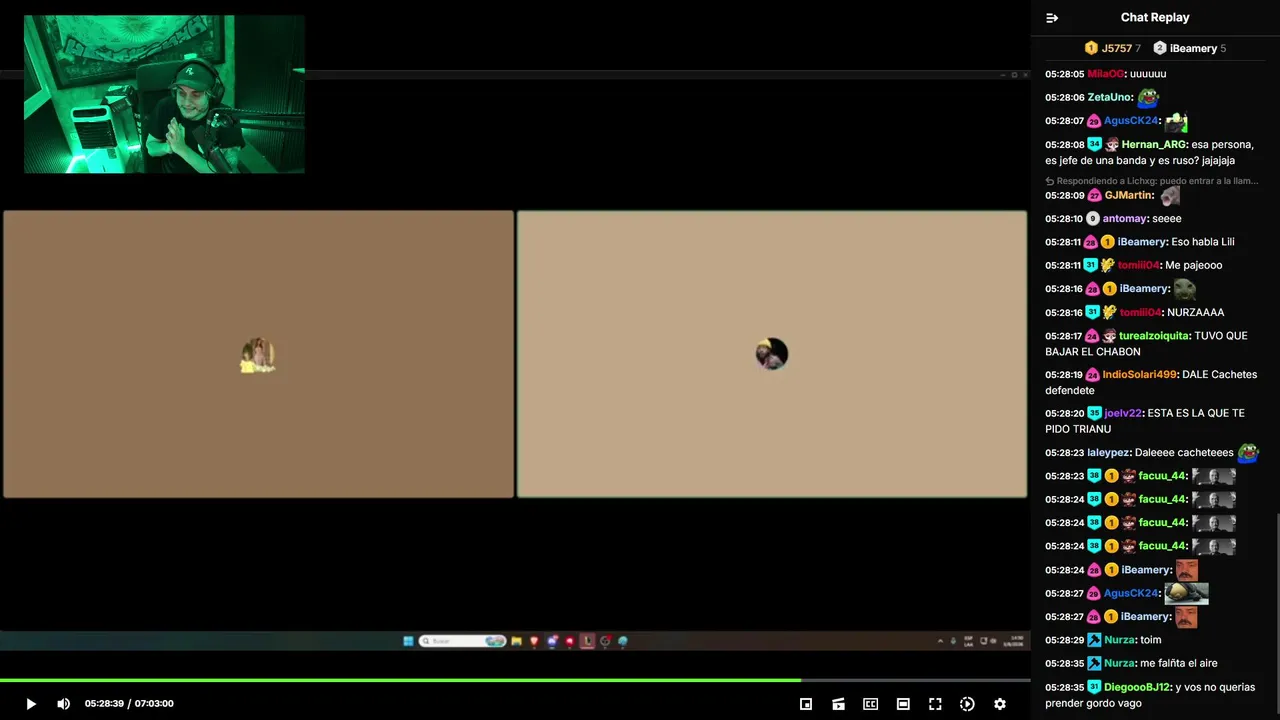Click the Chat Replay header title

[1155, 17]
